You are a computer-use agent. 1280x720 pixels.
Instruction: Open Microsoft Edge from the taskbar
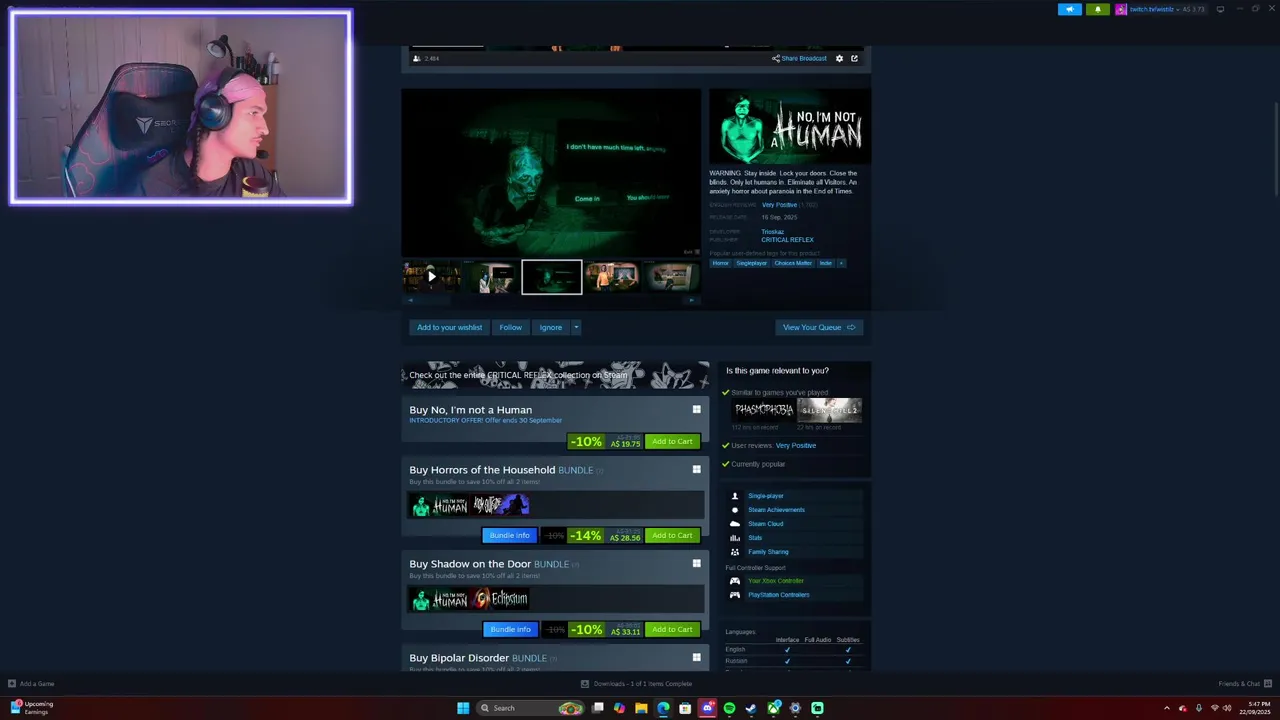click(663, 708)
